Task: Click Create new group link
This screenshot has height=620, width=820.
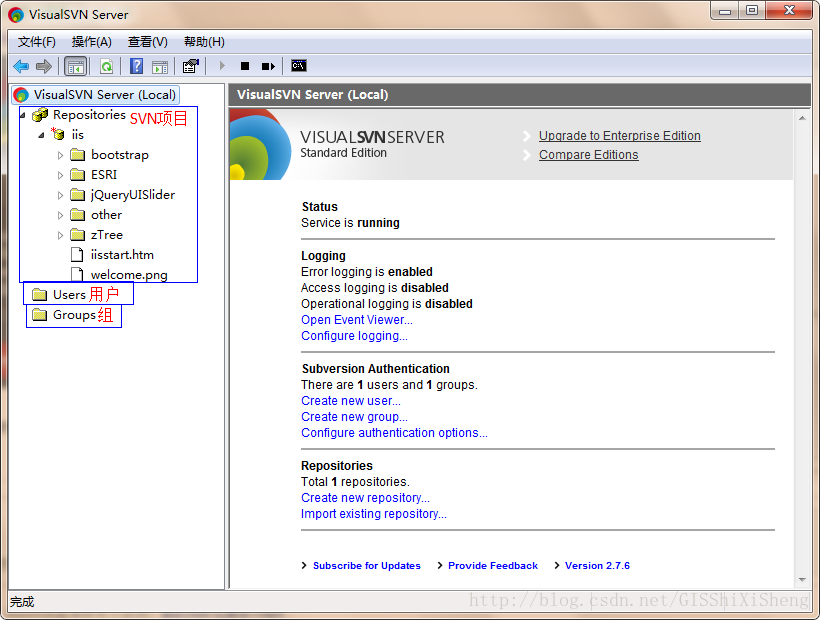Action: pos(354,417)
